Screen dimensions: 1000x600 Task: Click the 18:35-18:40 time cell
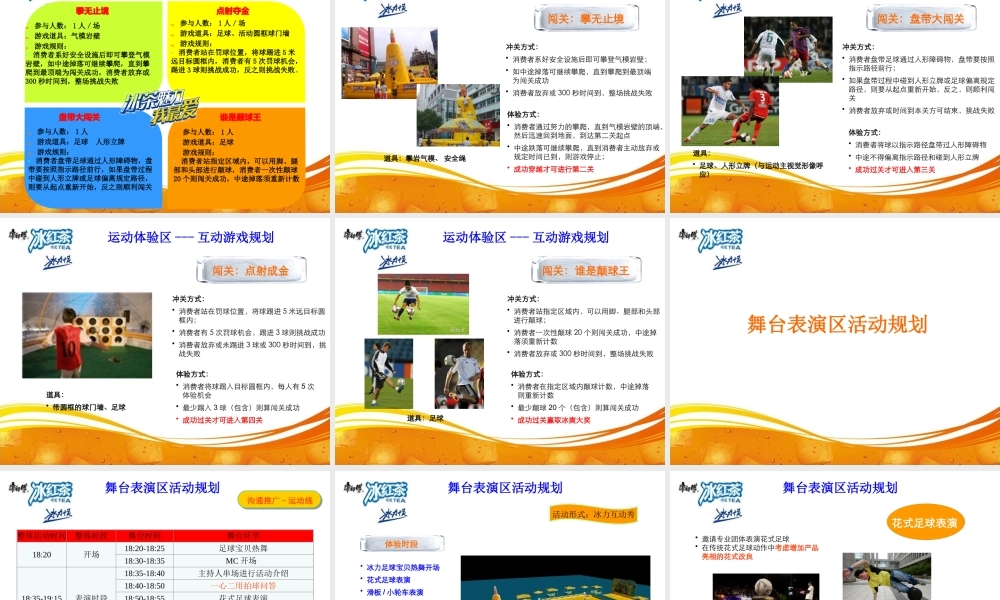(x=145, y=573)
